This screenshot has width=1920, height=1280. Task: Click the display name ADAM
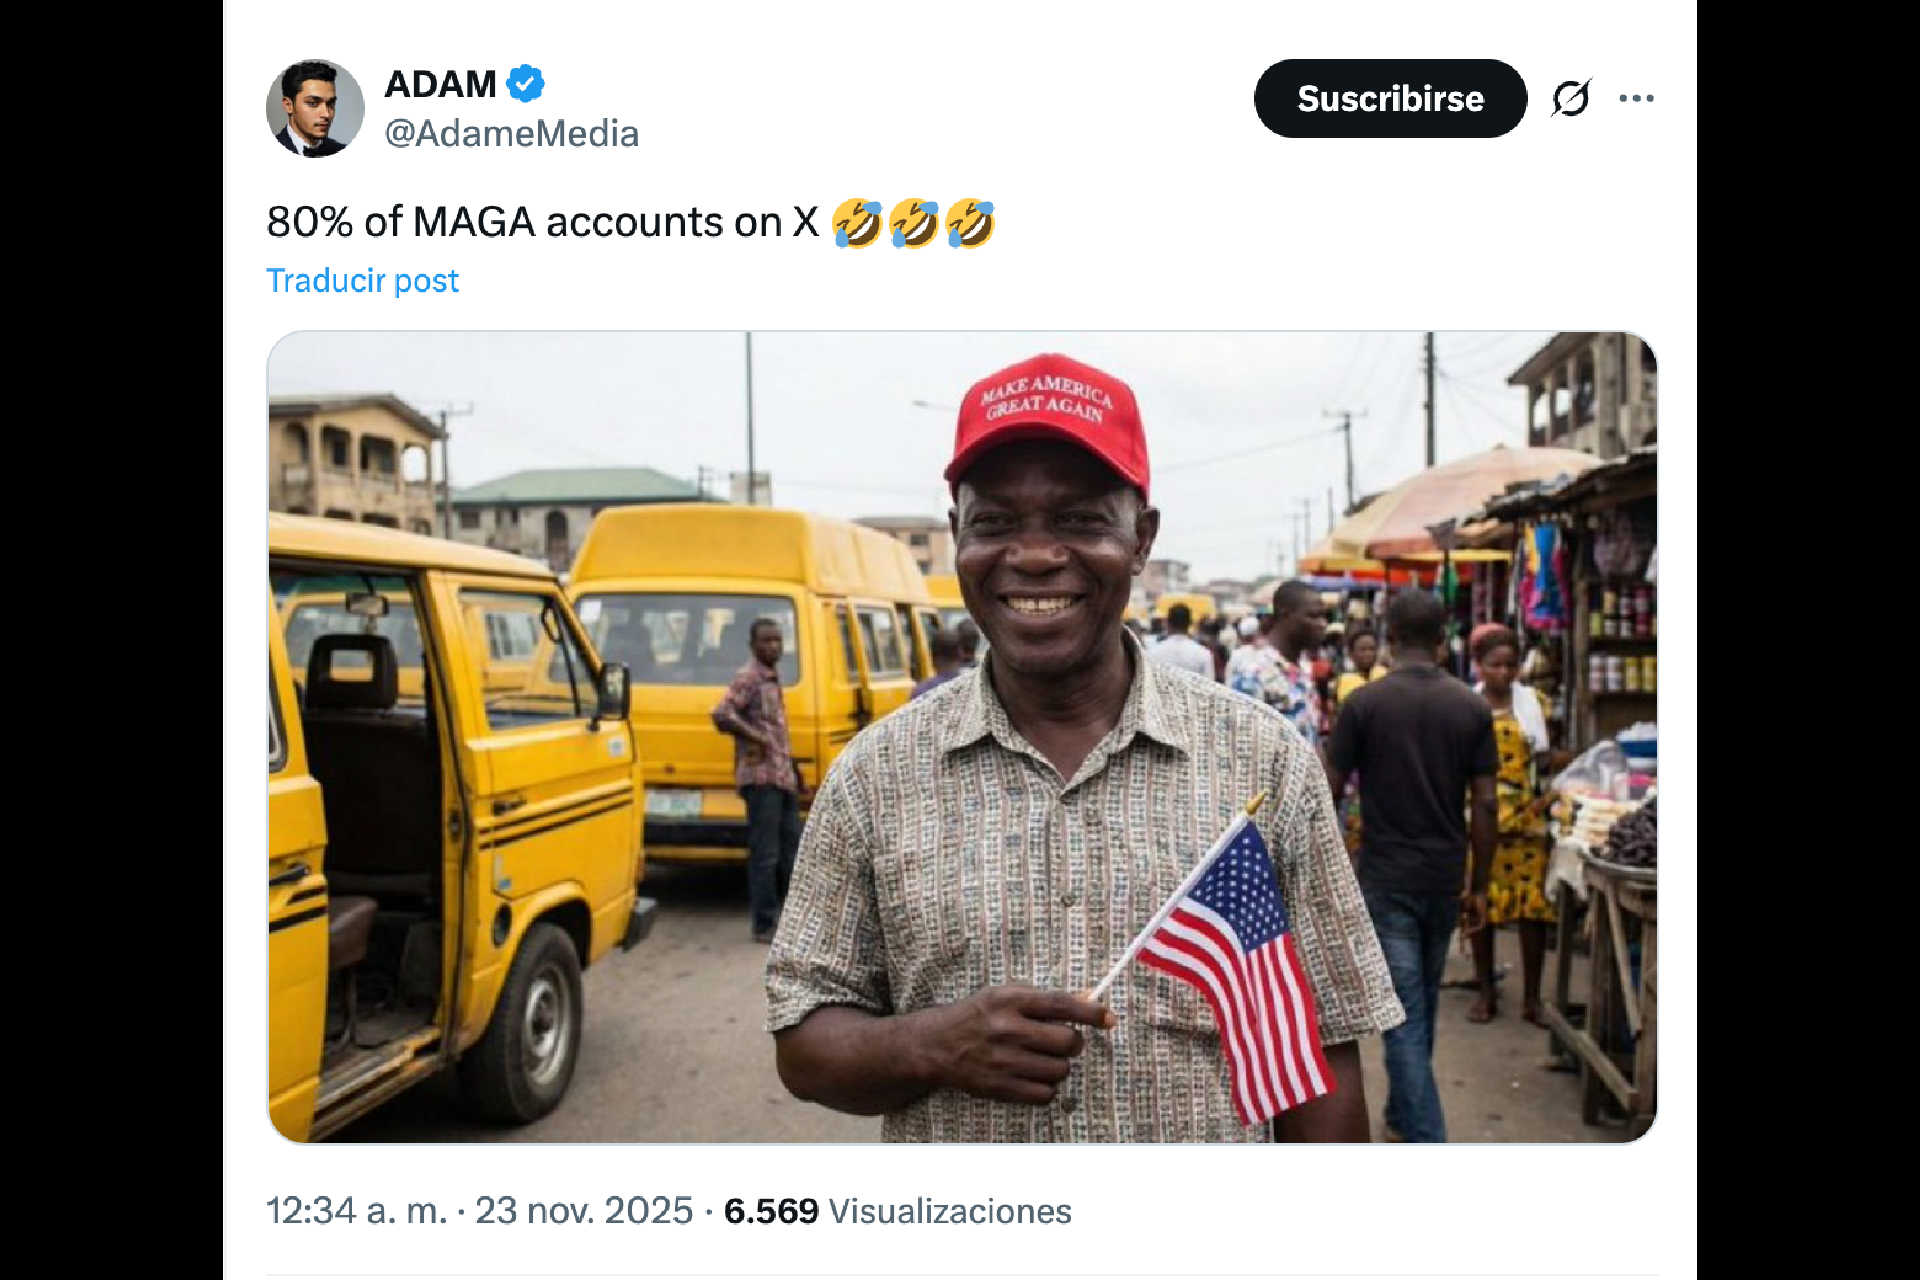coord(440,84)
